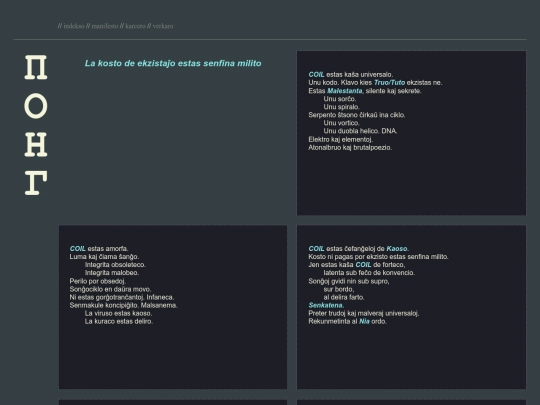This screenshot has height=405, width=540.
Task: Click the Cyrillic letter П in logo
Action: 36,68
